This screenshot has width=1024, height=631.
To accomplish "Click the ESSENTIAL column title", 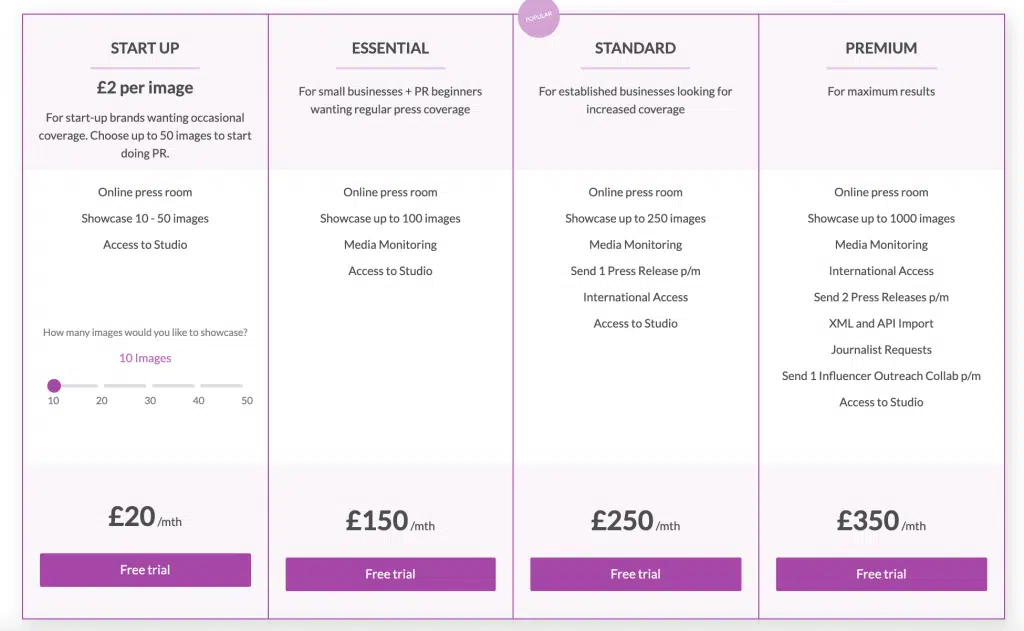I will [390, 48].
